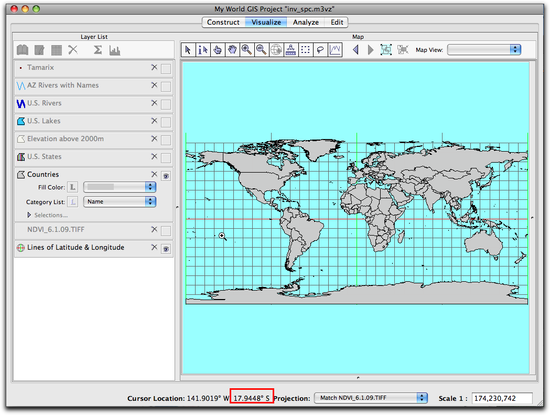Viewport: 550px width, 415px height.
Task: Select the U.S. States layer name
Action: (x=44, y=156)
